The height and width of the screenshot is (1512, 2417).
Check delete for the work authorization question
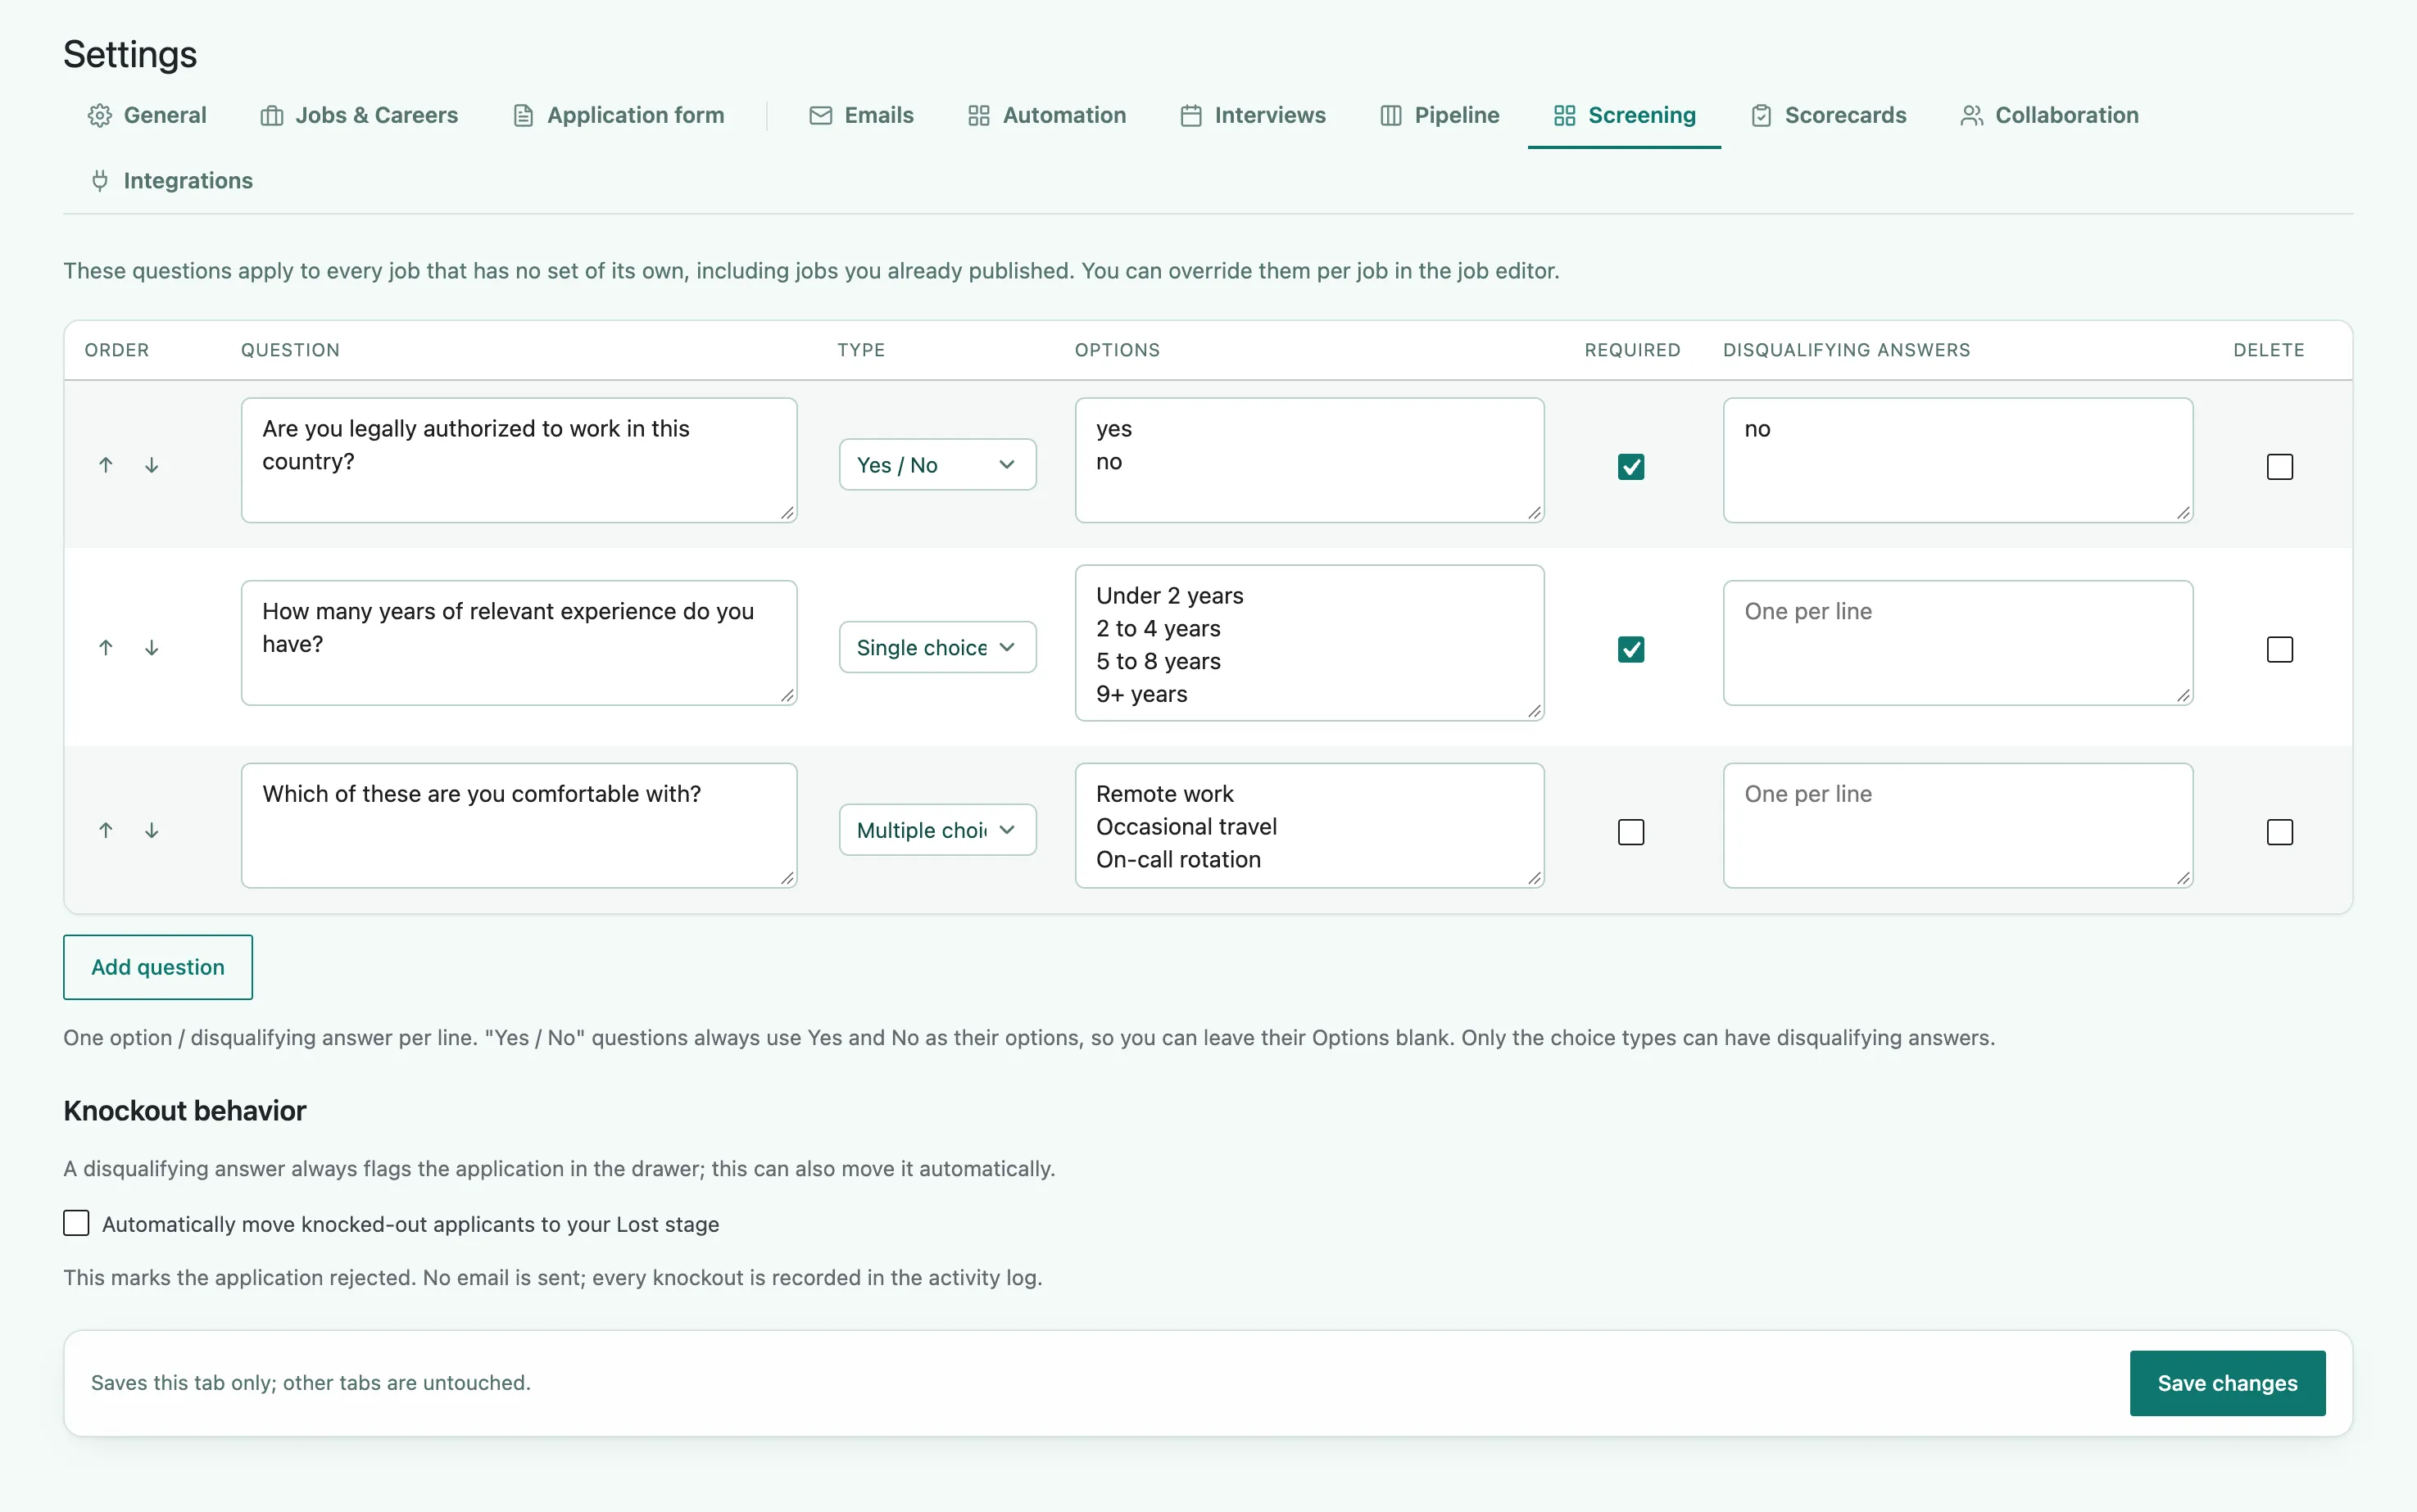(2279, 467)
